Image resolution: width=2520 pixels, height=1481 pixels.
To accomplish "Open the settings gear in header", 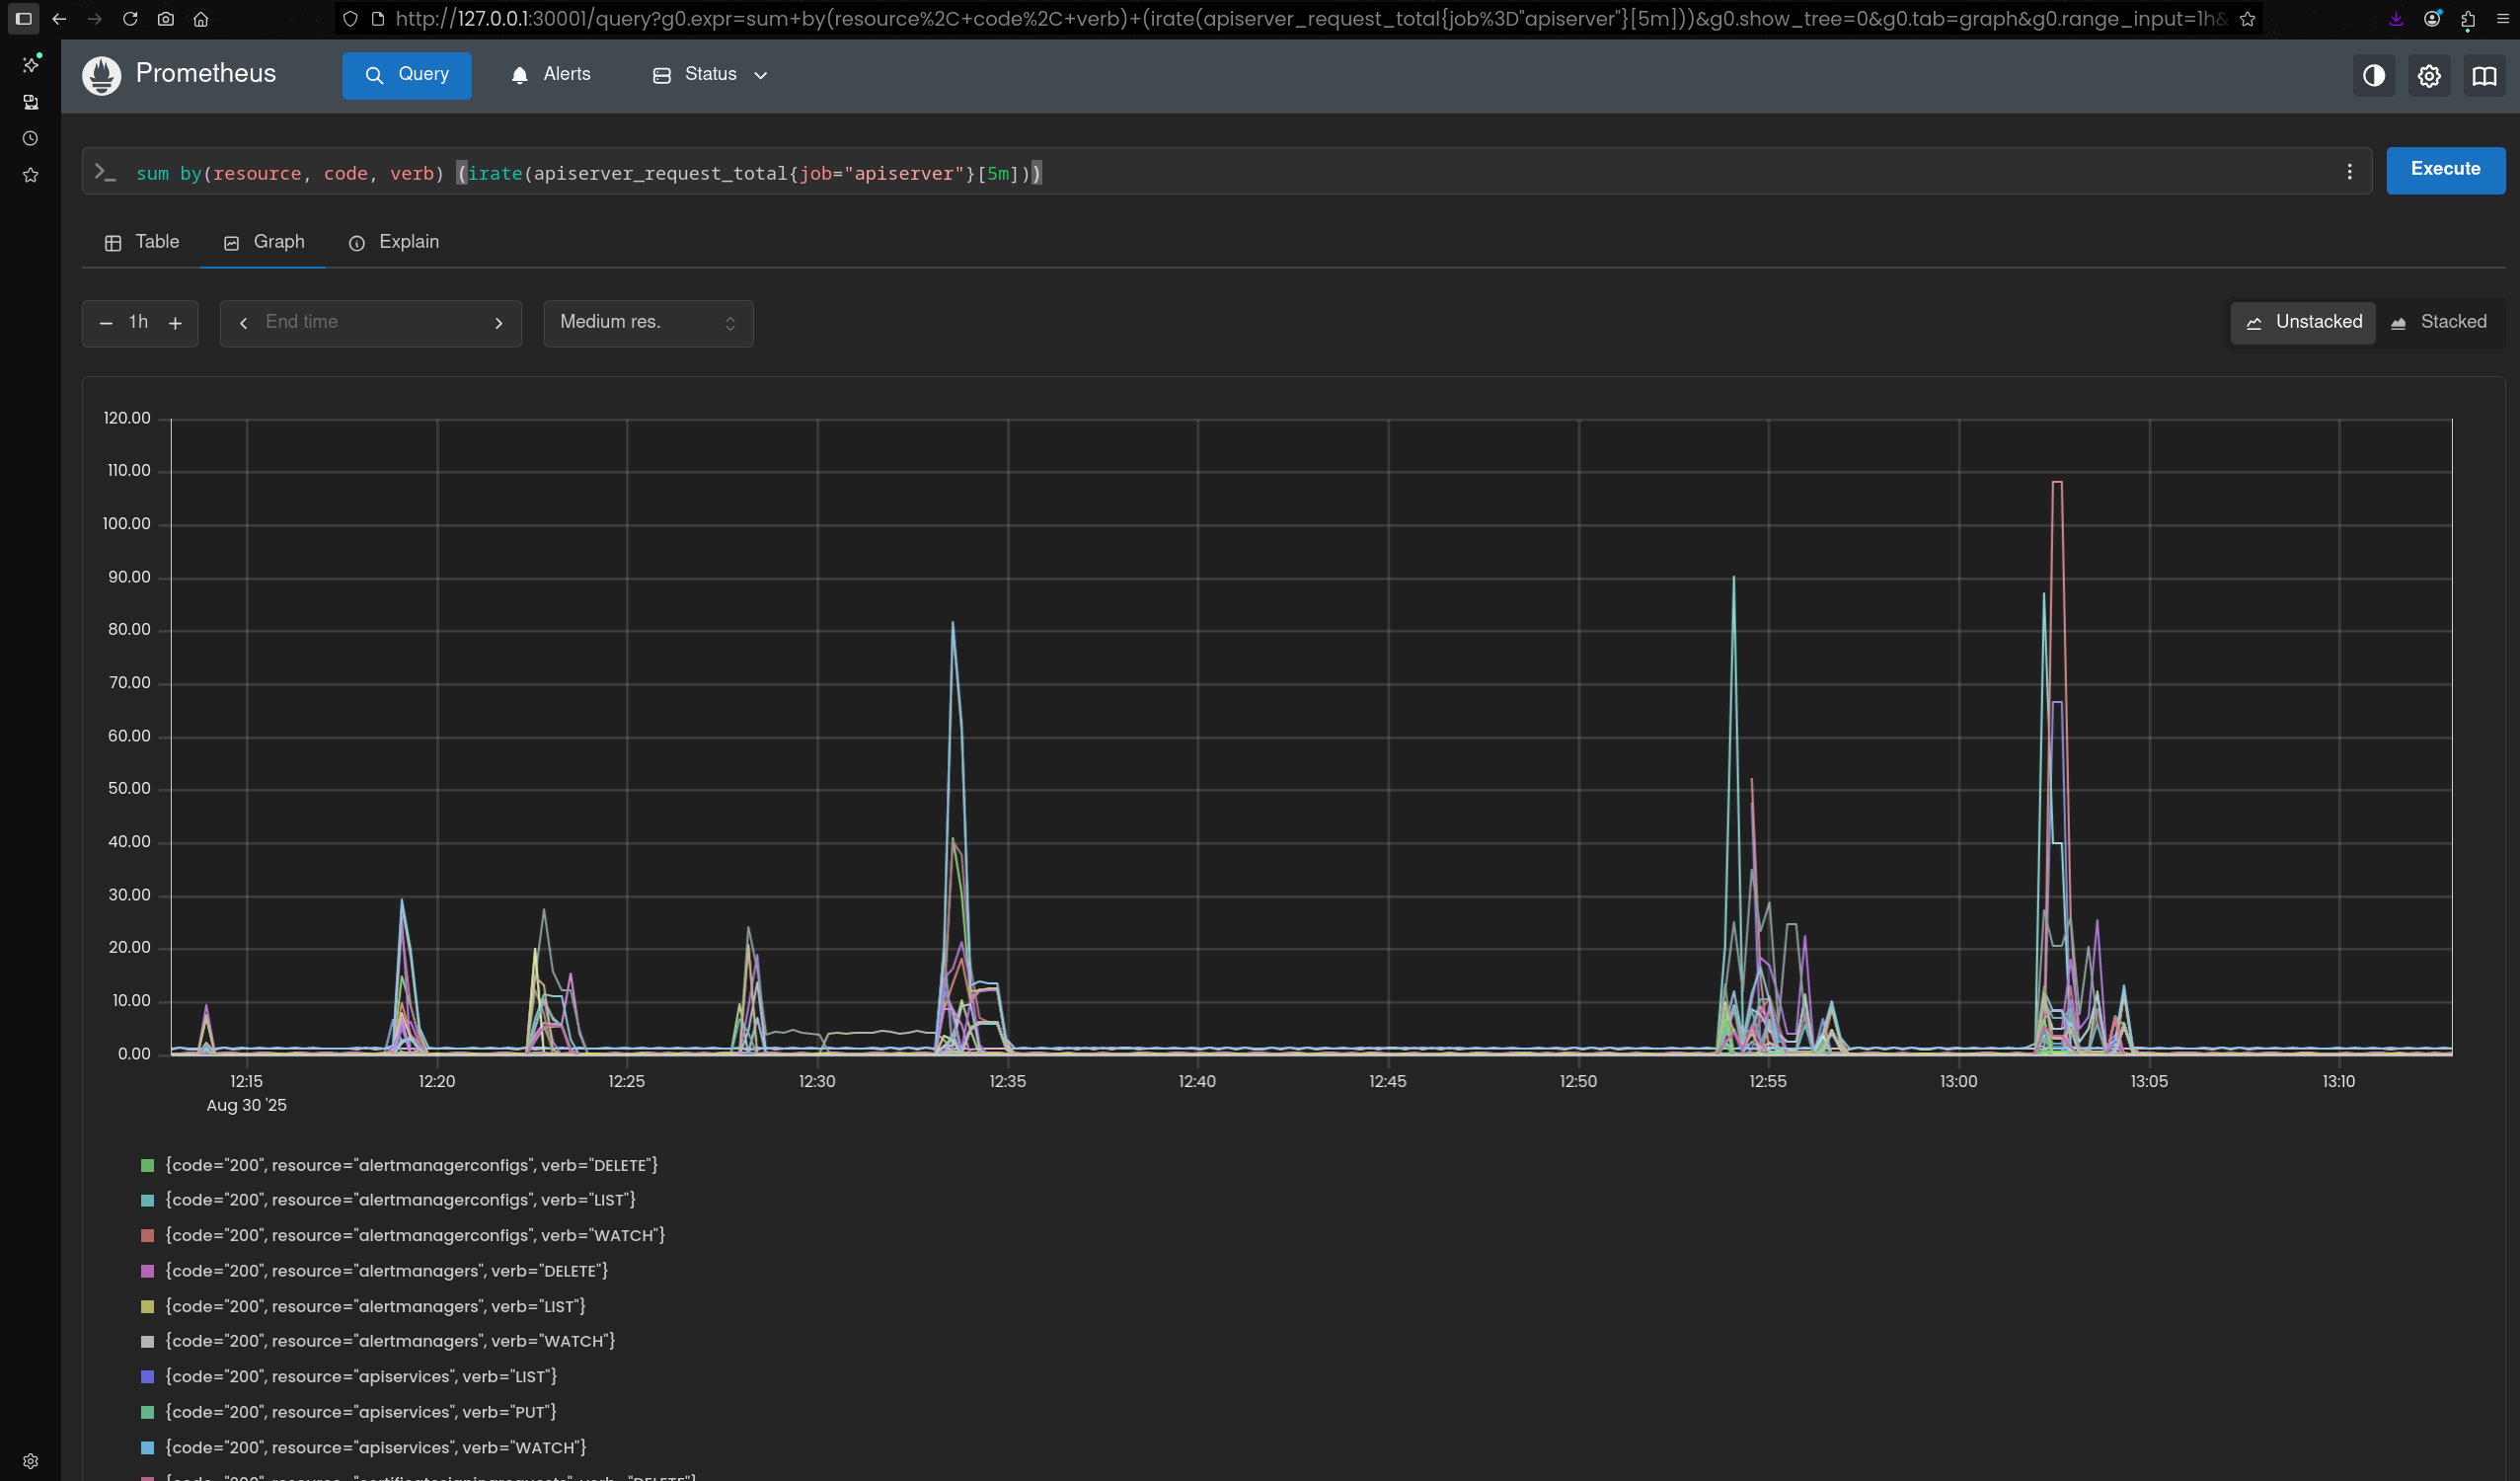I will pyautogui.click(x=2429, y=76).
